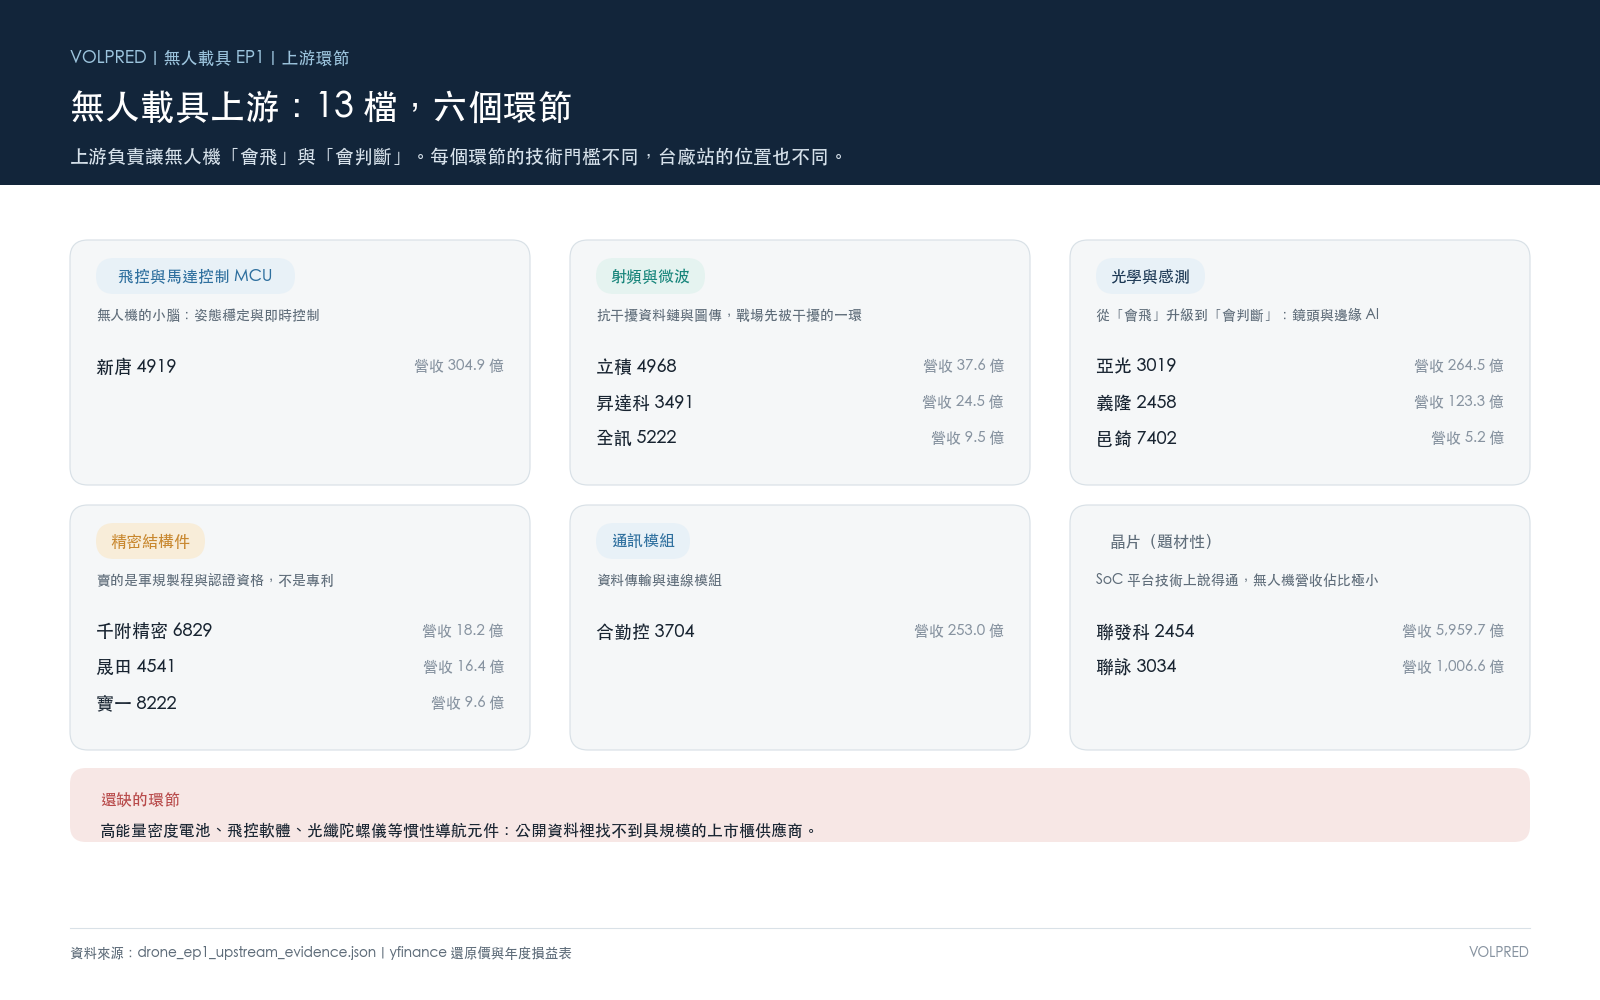Screen dimensions: 1600x1000
Task: Click revenue value 營收 264.5 億
Action: [1459, 366]
